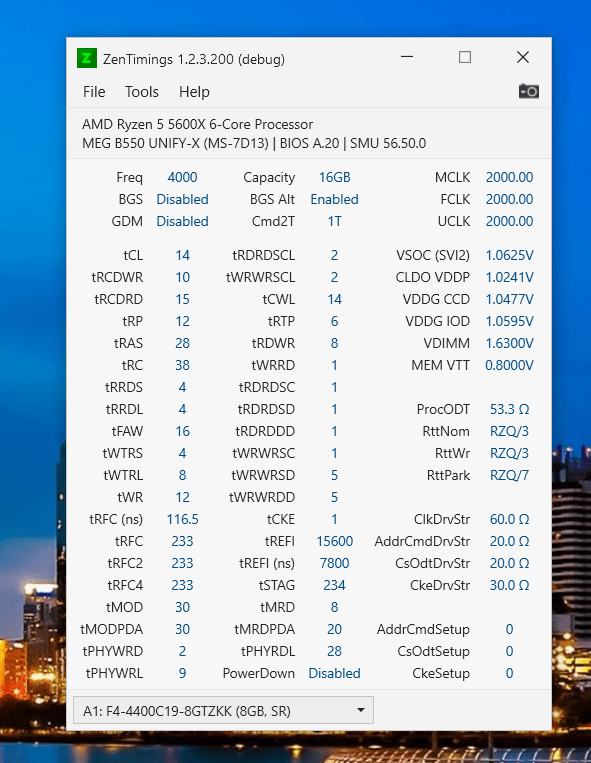Click the tPHYRDL value 28
This screenshot has height=763, width=591.
[334, 651]
